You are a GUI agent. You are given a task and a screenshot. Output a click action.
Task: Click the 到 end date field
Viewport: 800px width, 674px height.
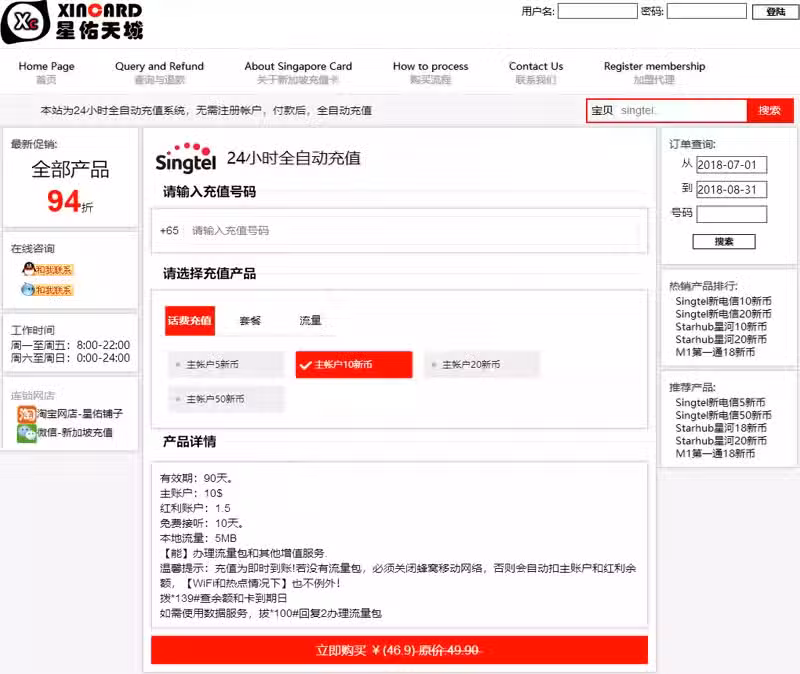point(732,190)
